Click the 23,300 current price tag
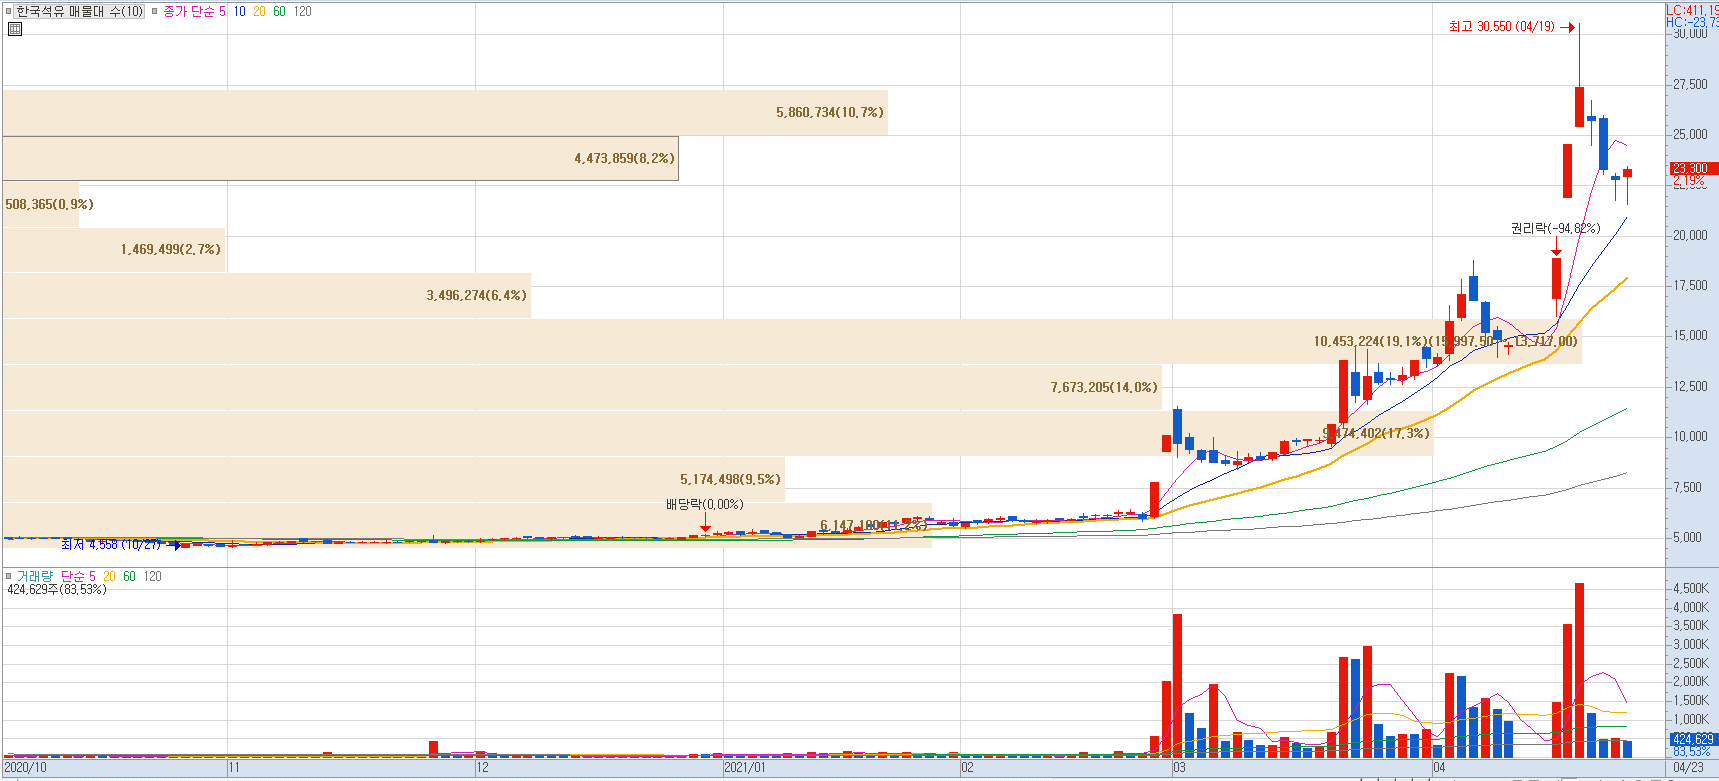The height and width of the screenshot is (781, 1719). click(1692, 169)
